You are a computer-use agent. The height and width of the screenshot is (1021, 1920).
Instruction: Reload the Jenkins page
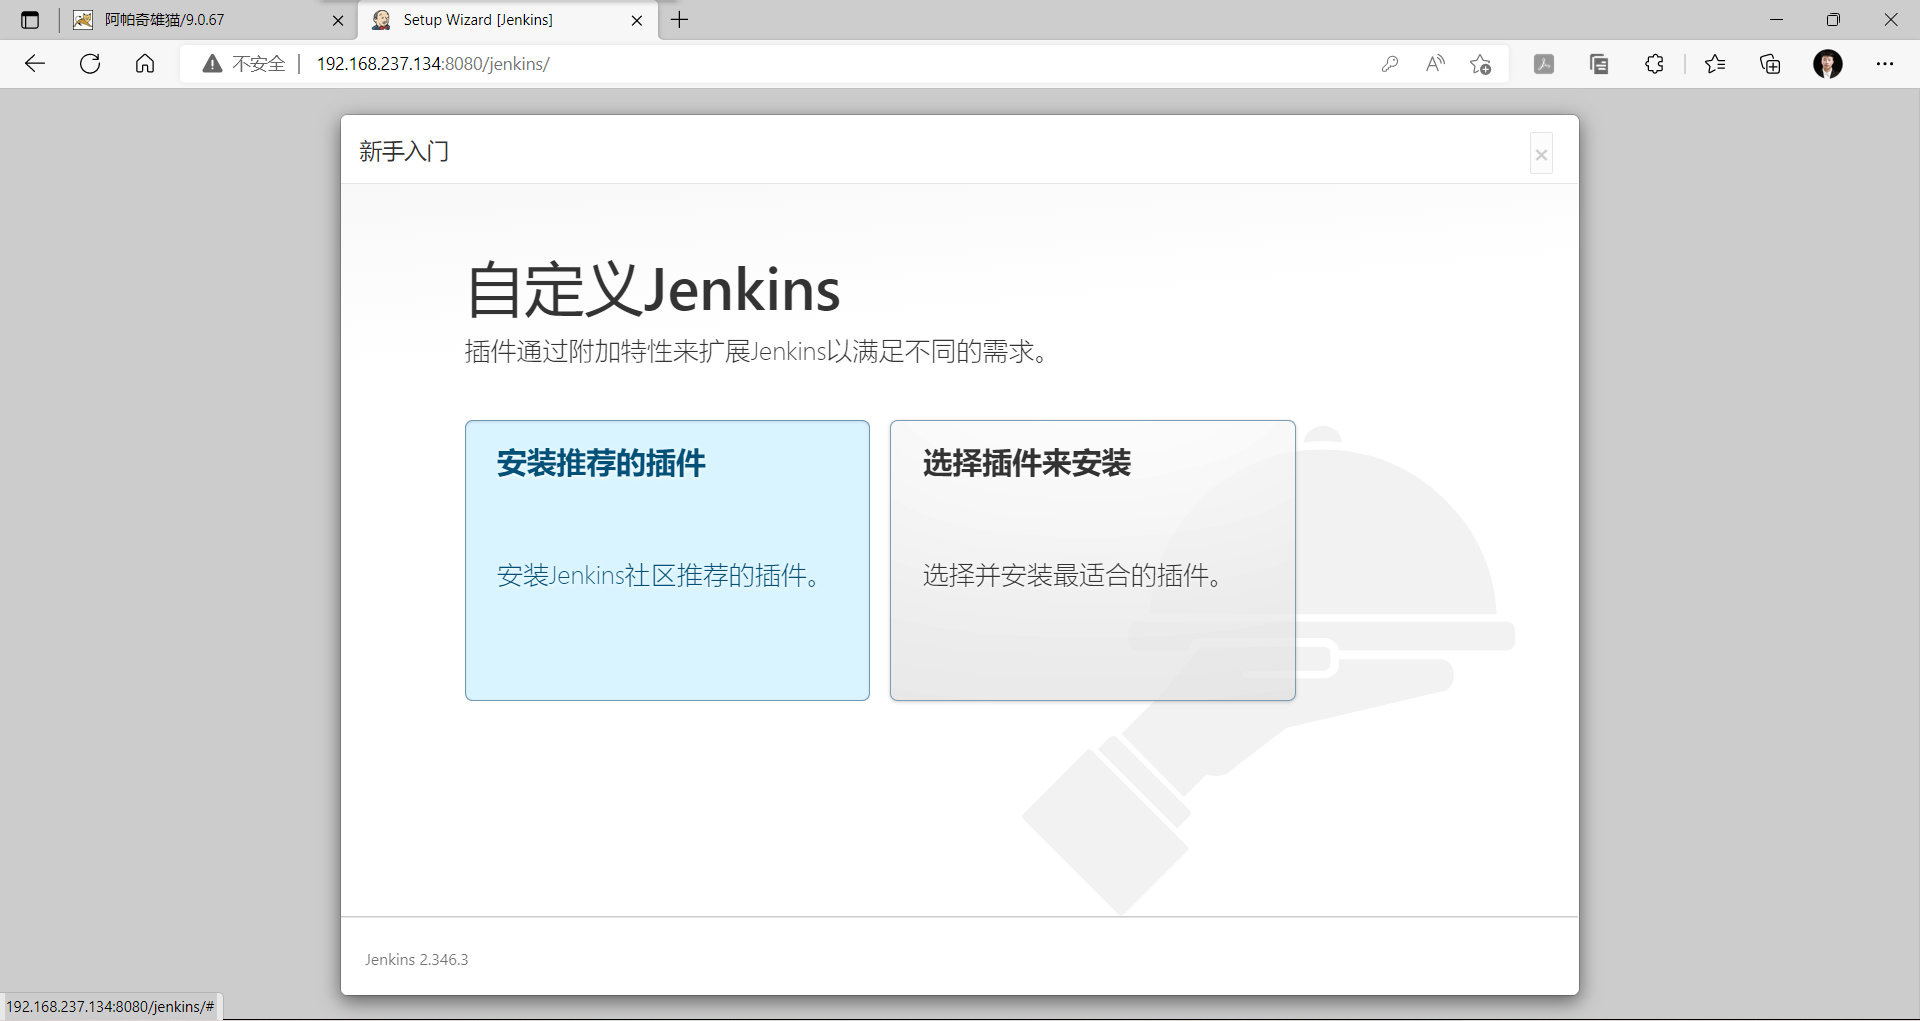point(90,64)
